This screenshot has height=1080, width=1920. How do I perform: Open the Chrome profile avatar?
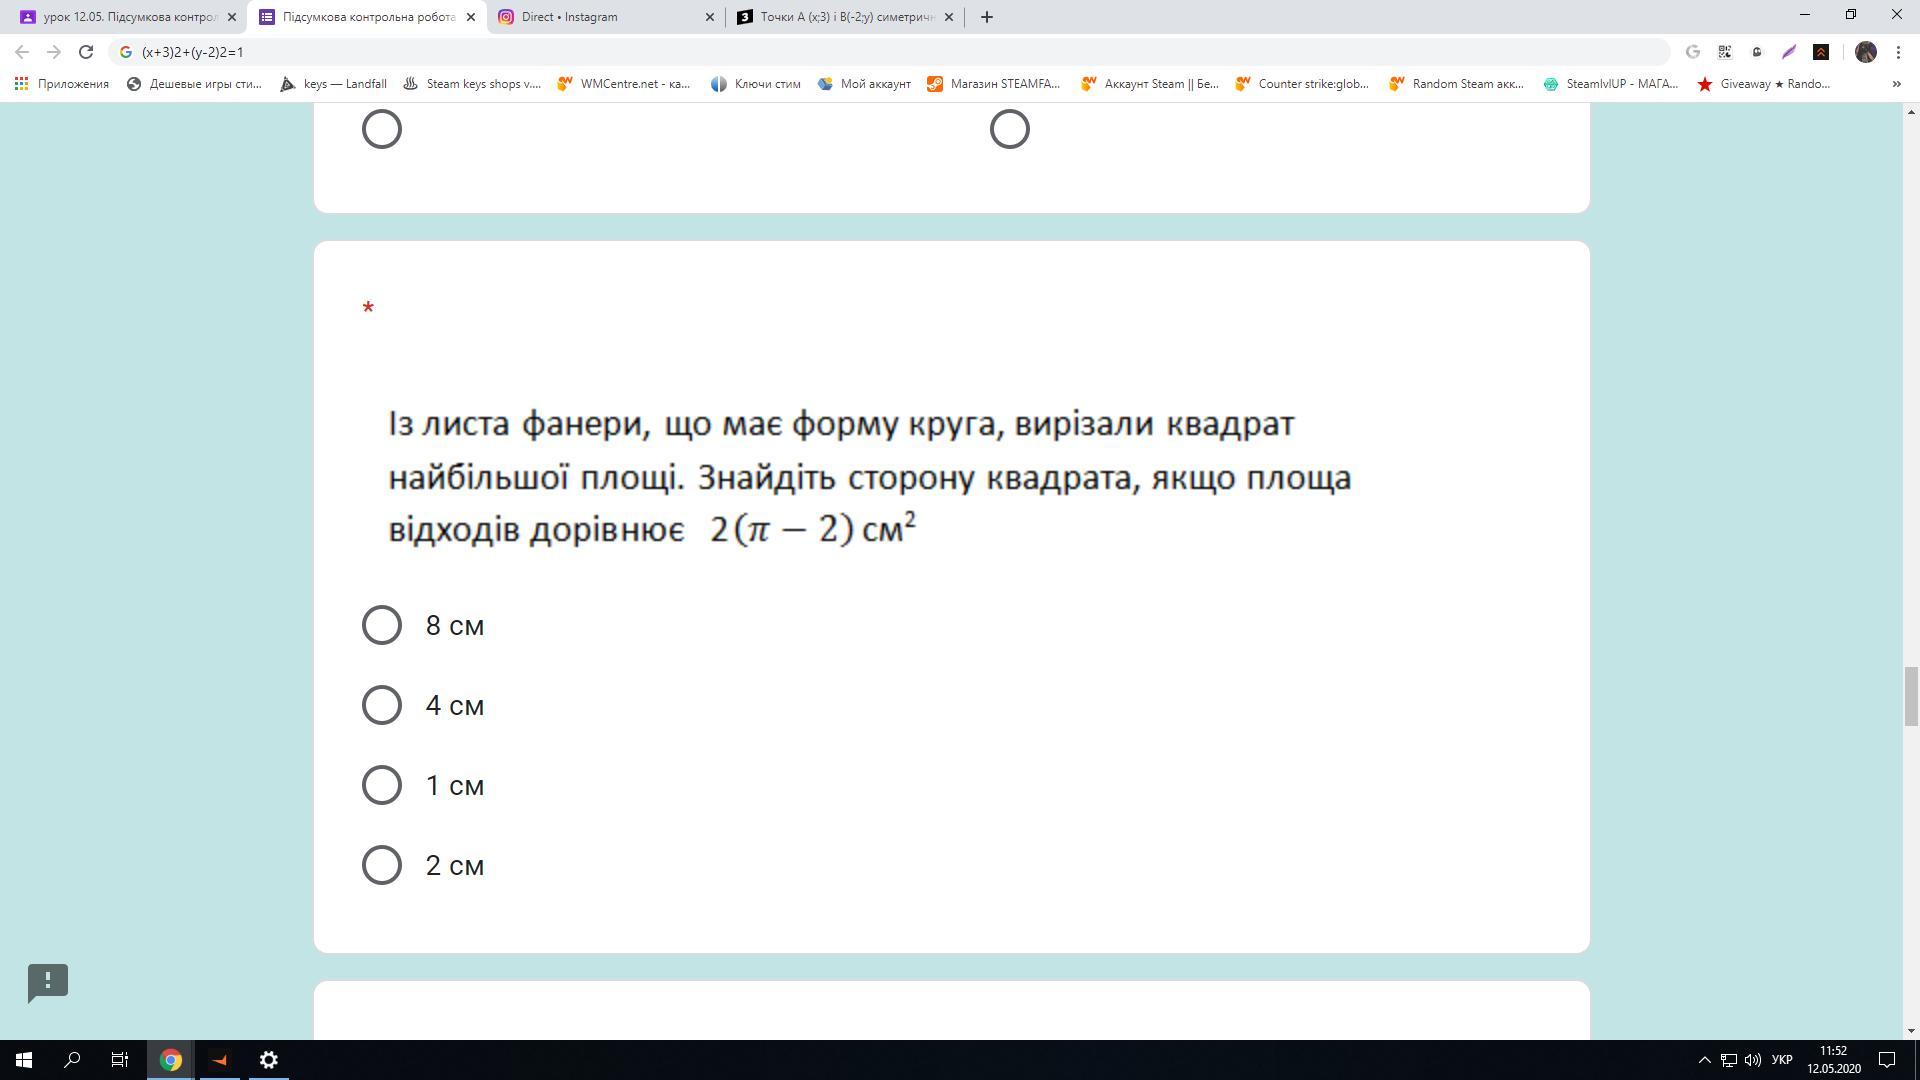tap(1865, 52)
